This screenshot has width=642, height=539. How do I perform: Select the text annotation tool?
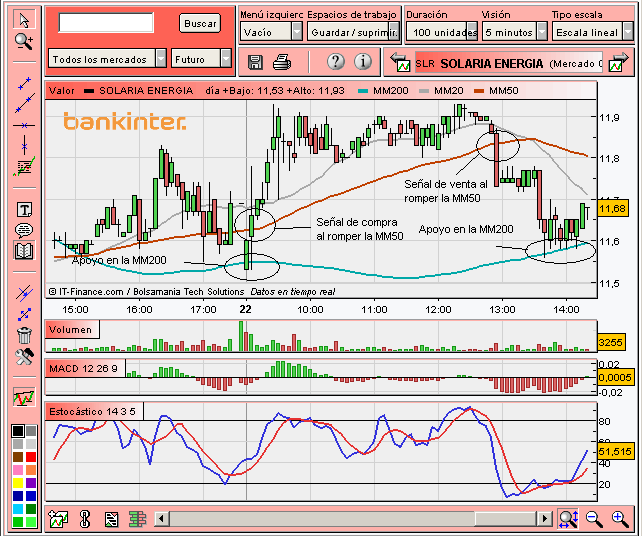pyautogui.click(x=24, y=210)
